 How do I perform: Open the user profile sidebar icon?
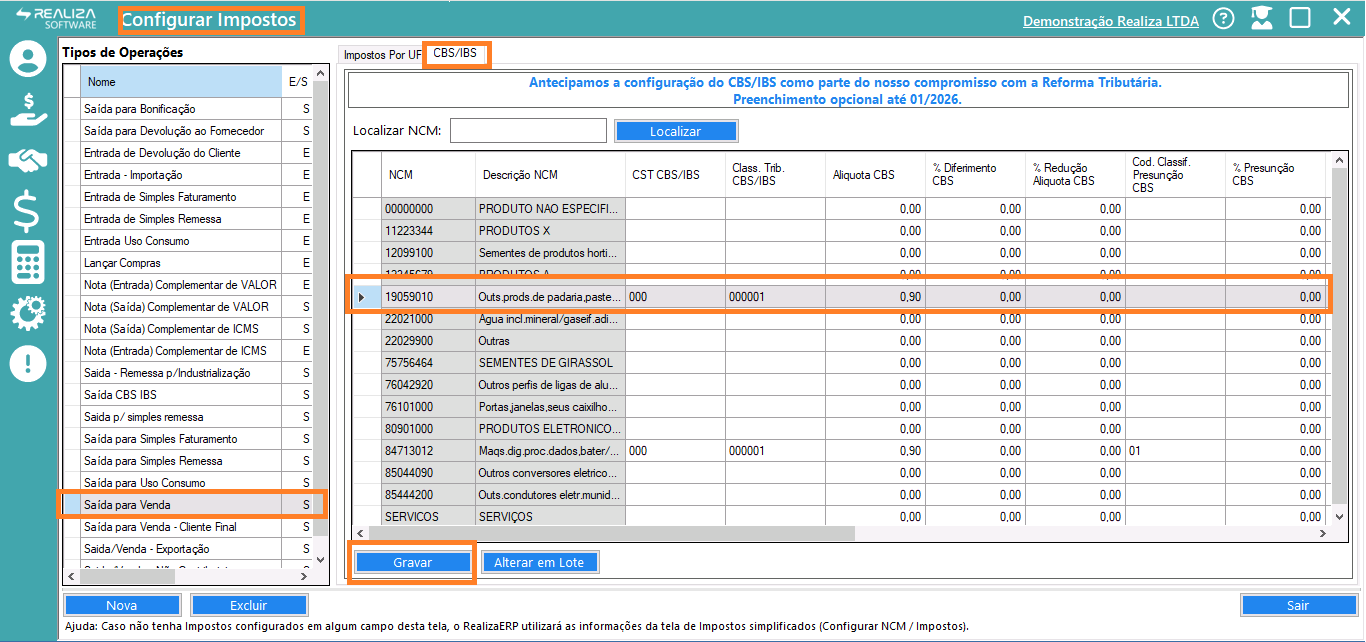28,59
